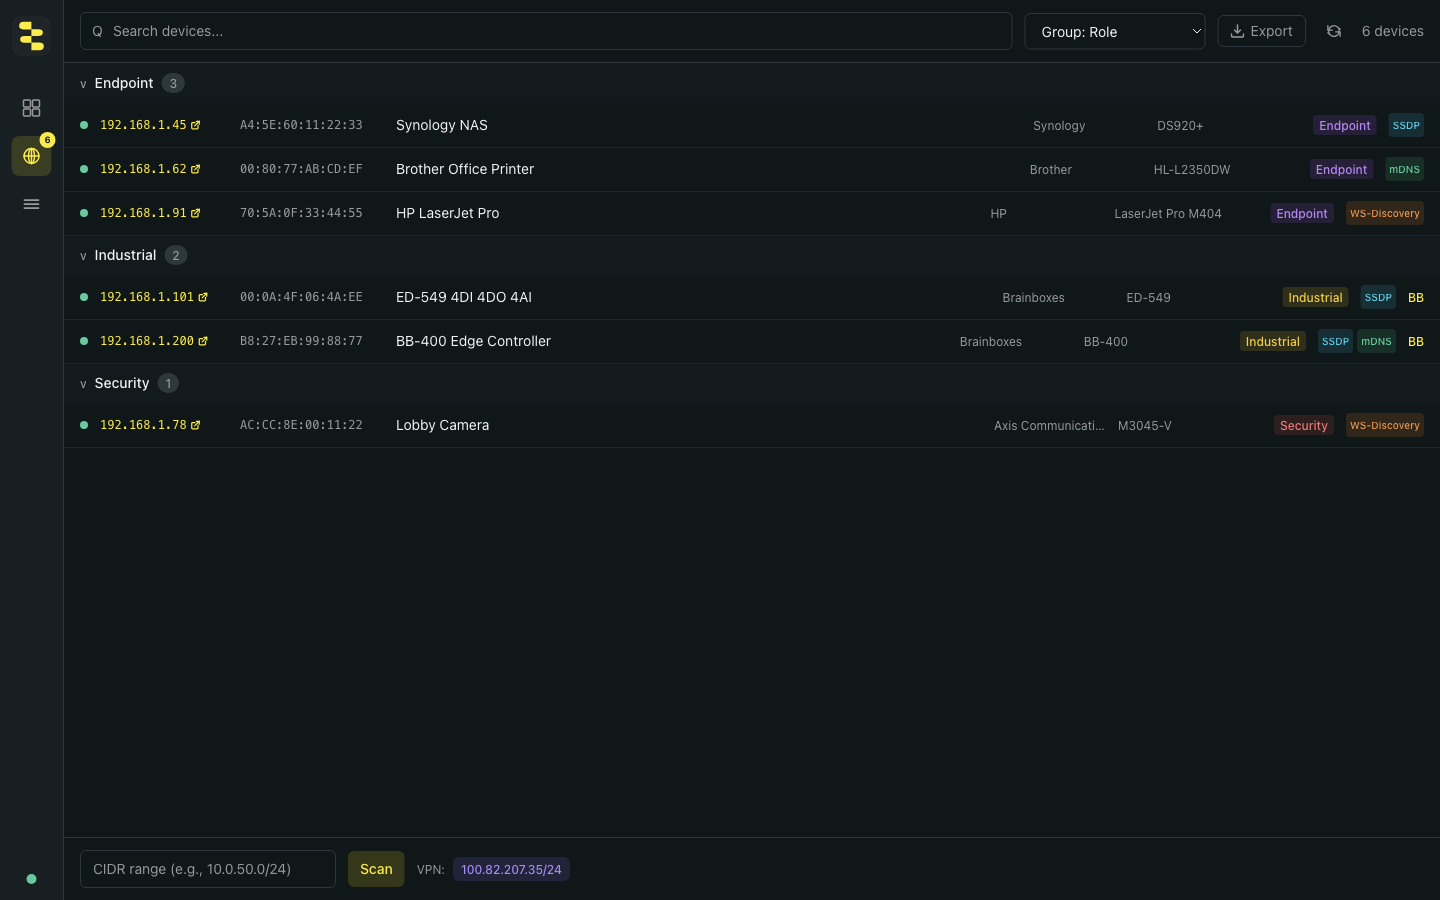Open IP link 192.168.1.78
Image resolution: width=1440 pixels, height=900 pixels.
(x=143, y=425)
